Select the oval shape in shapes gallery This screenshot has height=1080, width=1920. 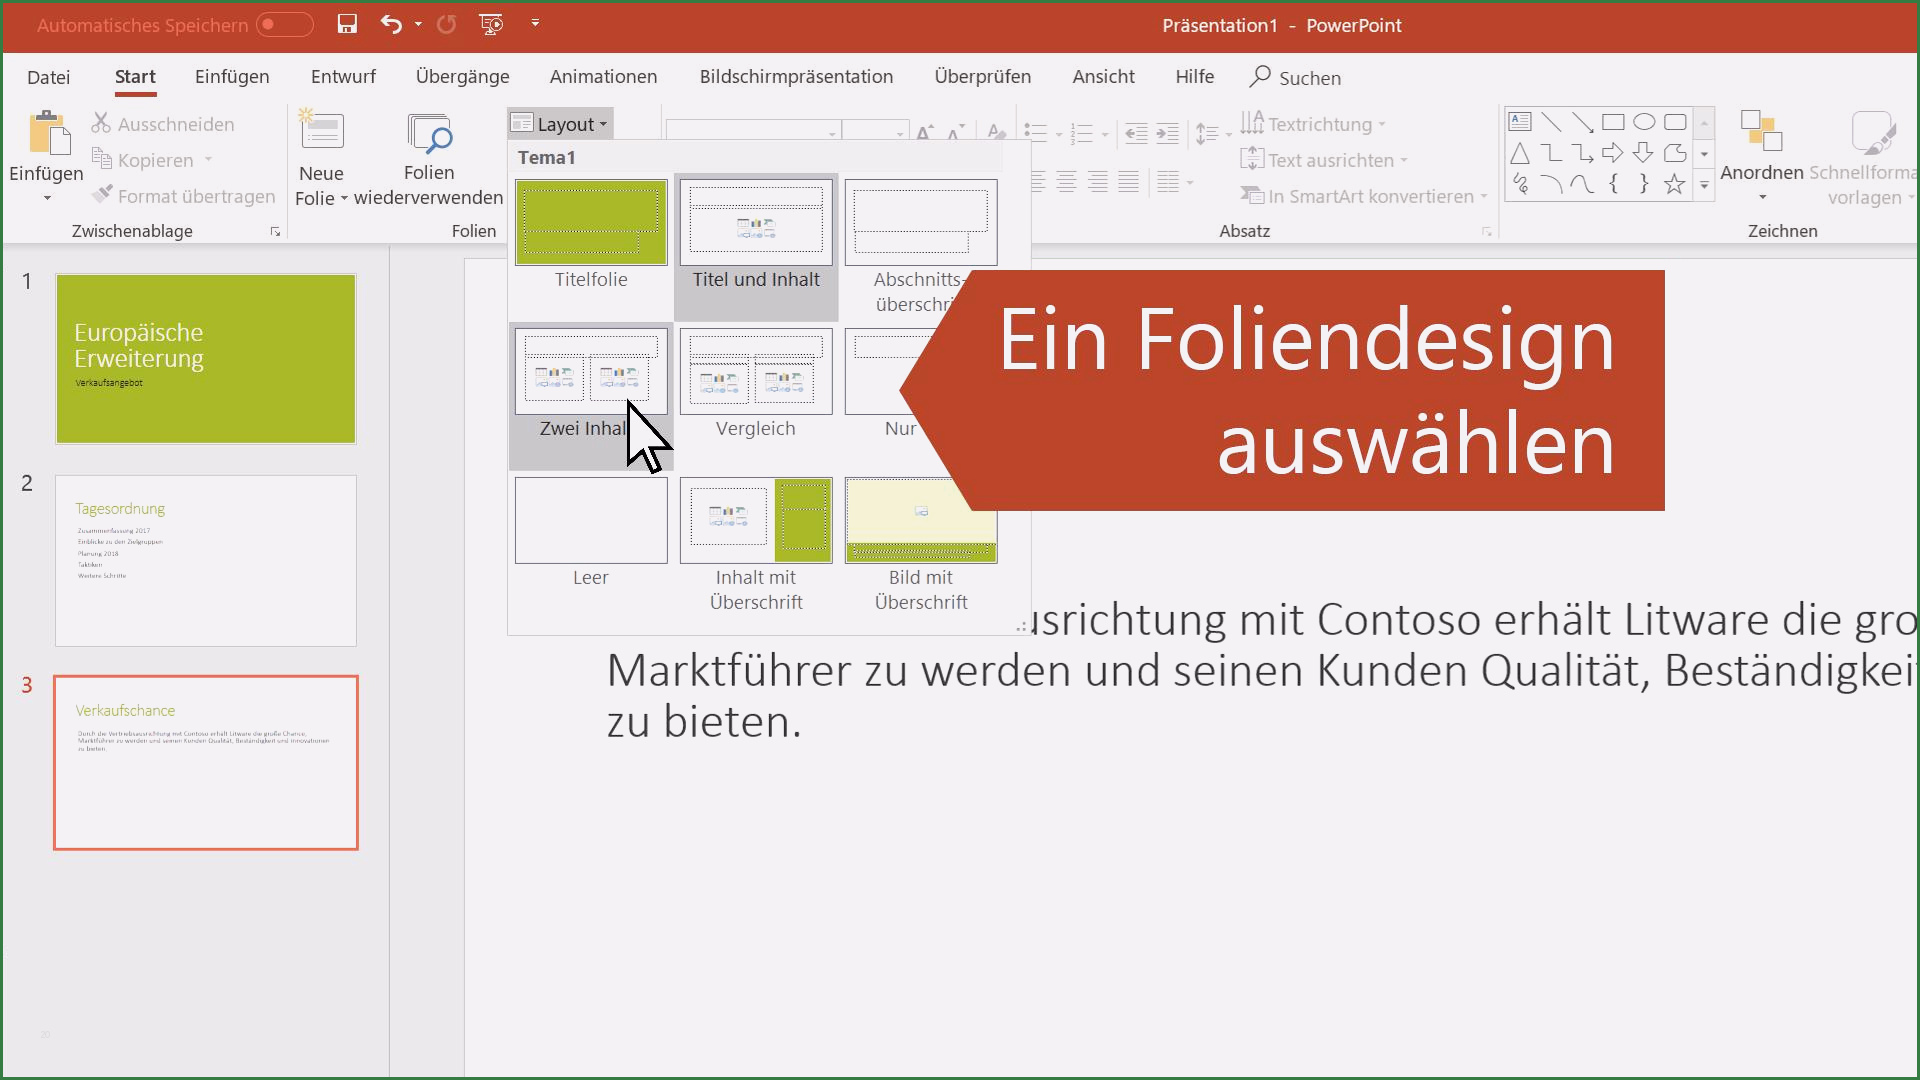pos(1643,122)
